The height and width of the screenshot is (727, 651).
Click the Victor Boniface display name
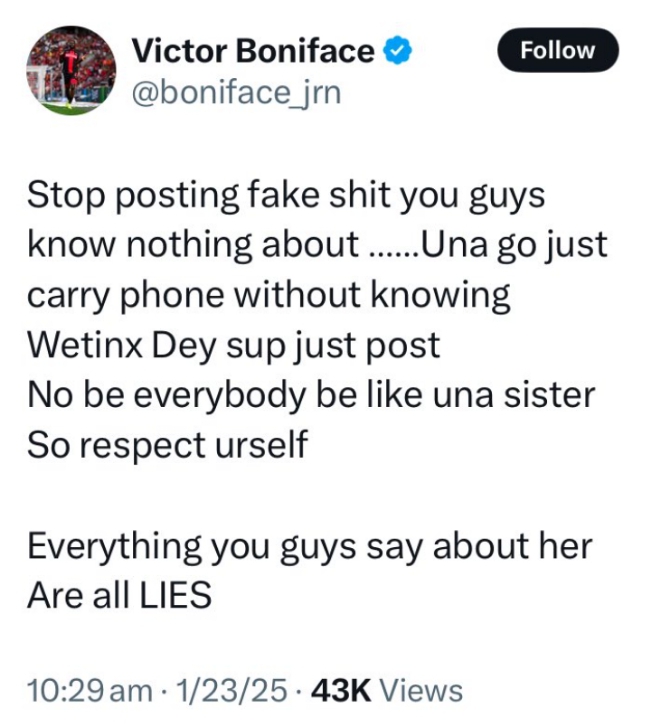point(254,51)
